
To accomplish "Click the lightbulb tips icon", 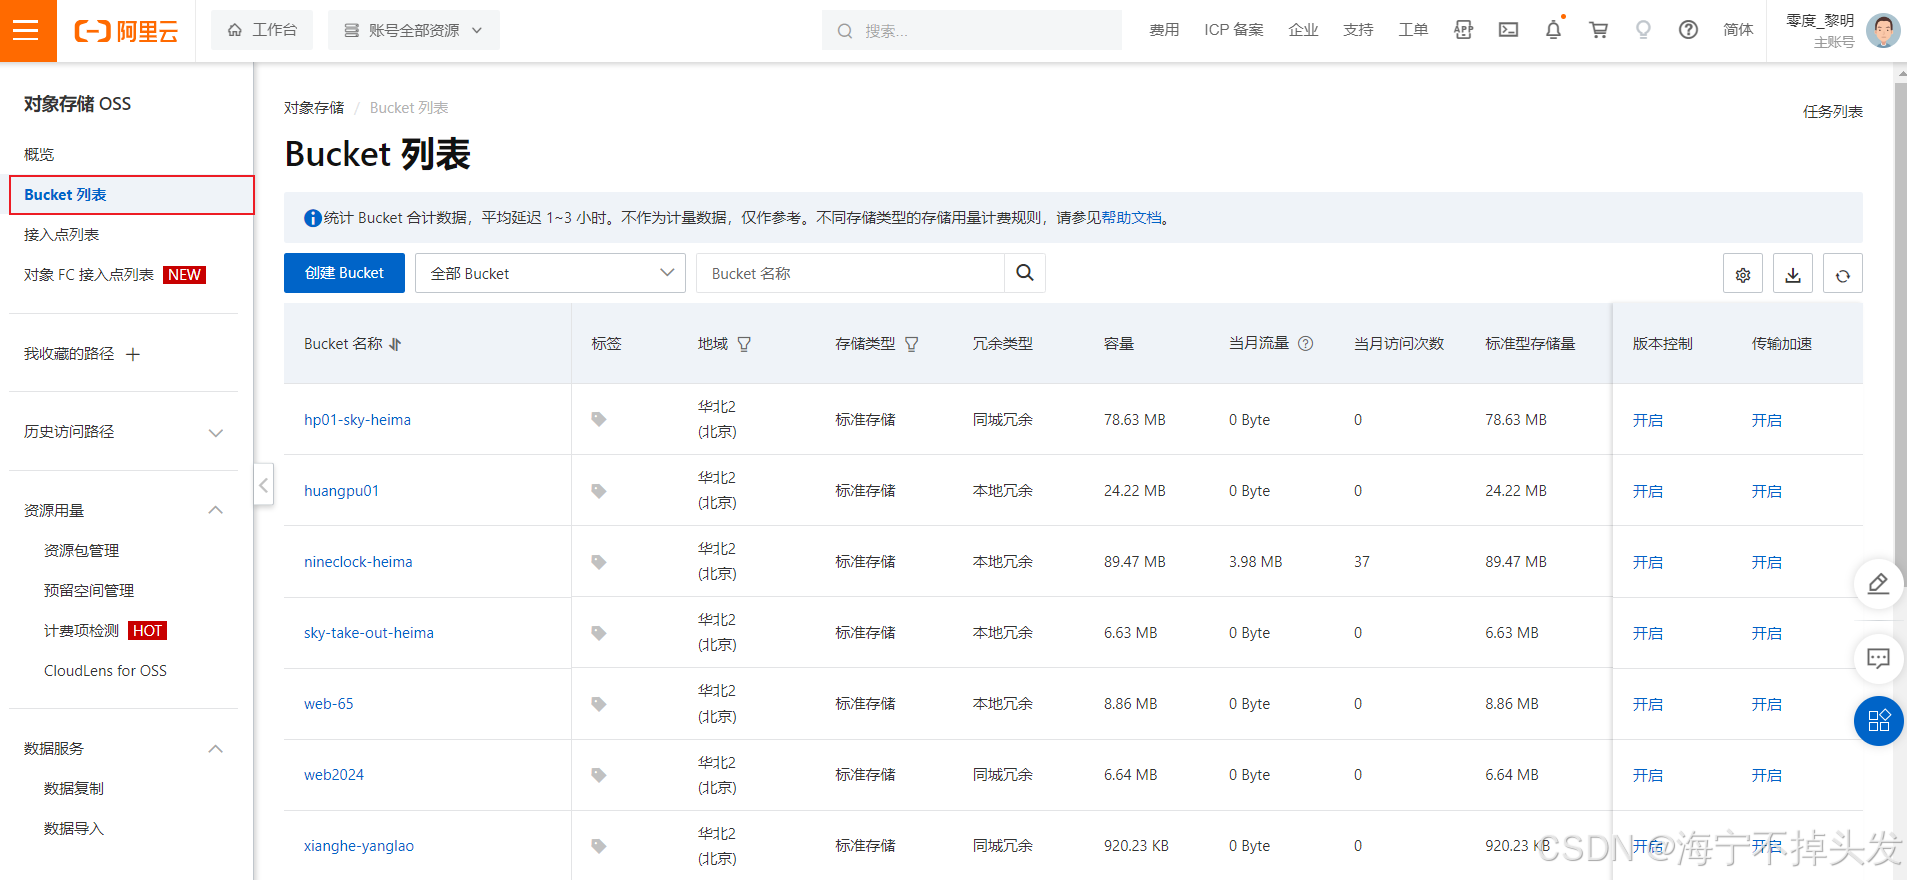I will [x=1643, y=30].
